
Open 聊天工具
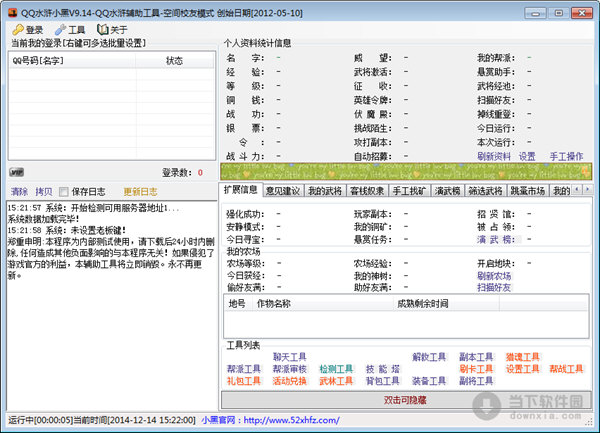click(x=289, y=357)
